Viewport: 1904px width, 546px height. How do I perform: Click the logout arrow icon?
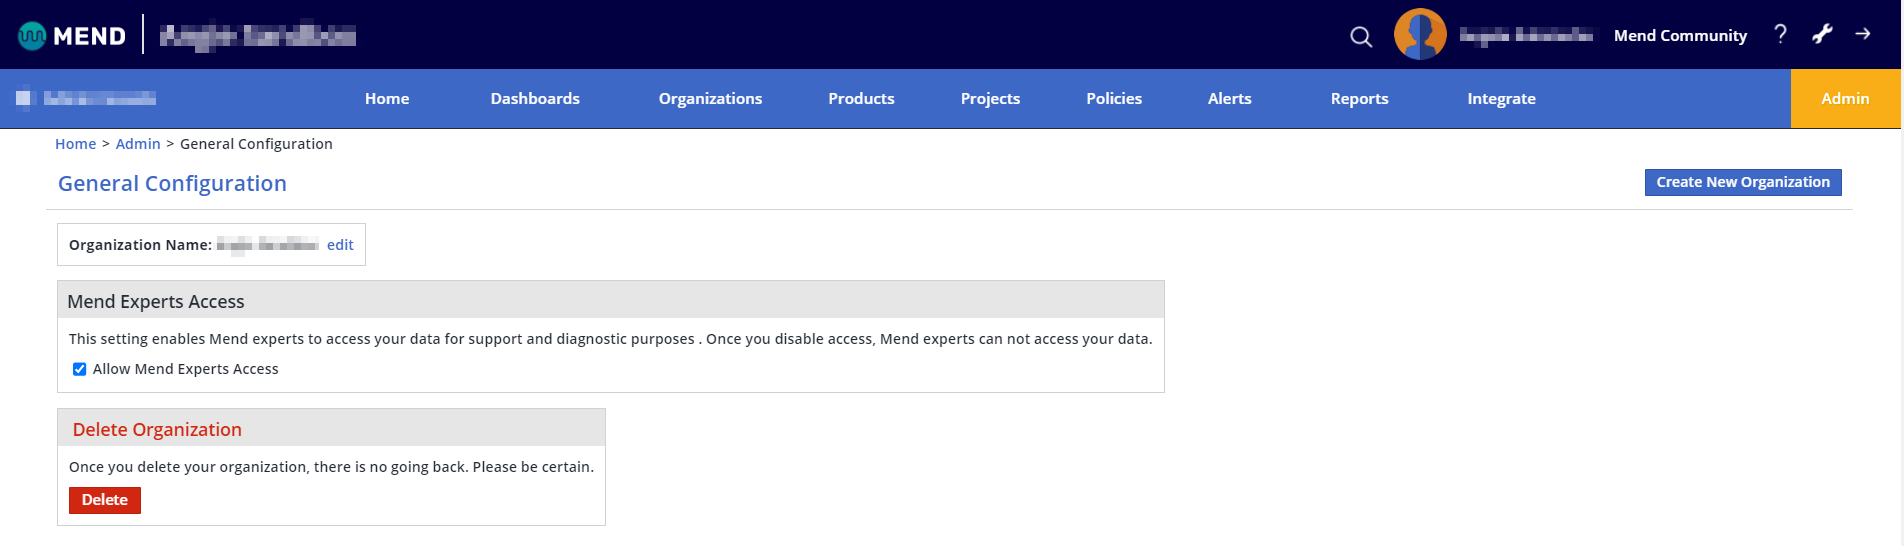click(x=1863, y=34)
